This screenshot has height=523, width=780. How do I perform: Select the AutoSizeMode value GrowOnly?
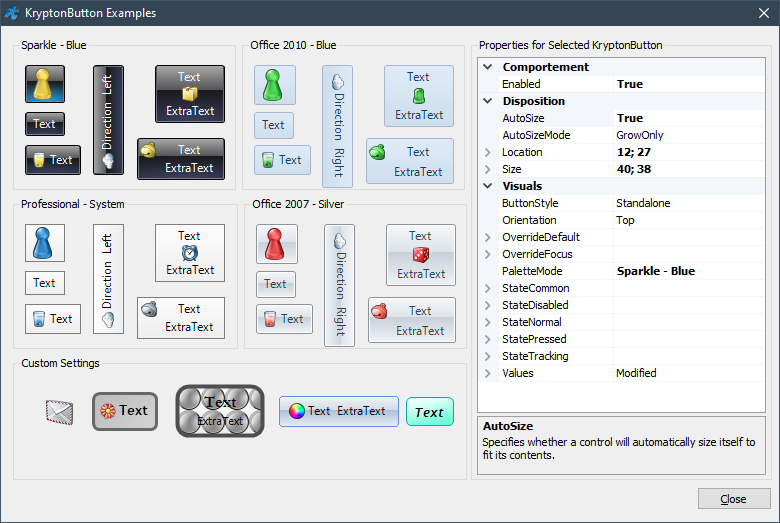pos(689,135)
